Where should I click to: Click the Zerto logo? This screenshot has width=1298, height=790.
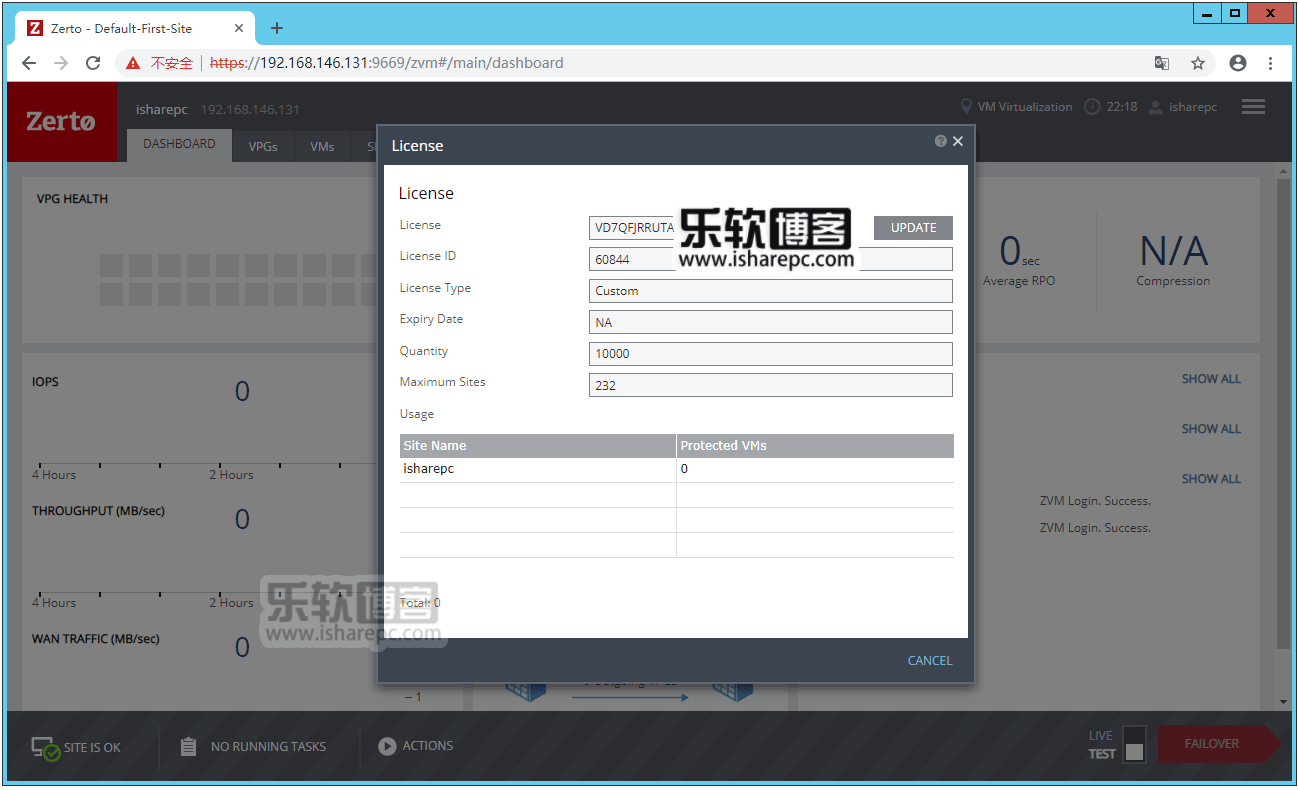click(62, 122)
